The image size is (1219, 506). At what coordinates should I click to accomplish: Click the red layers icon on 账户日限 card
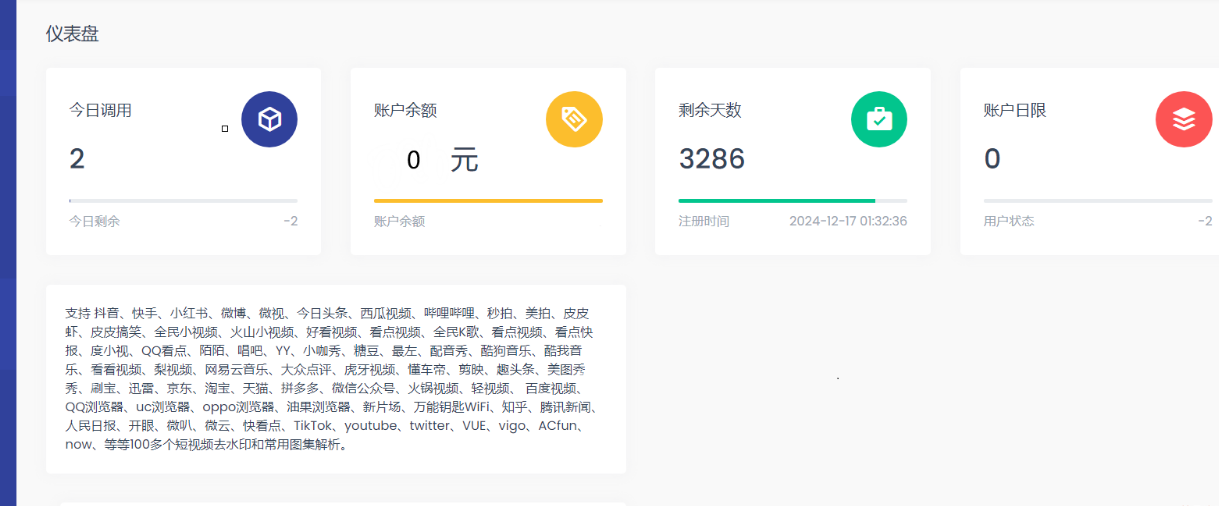point(1184,120)
